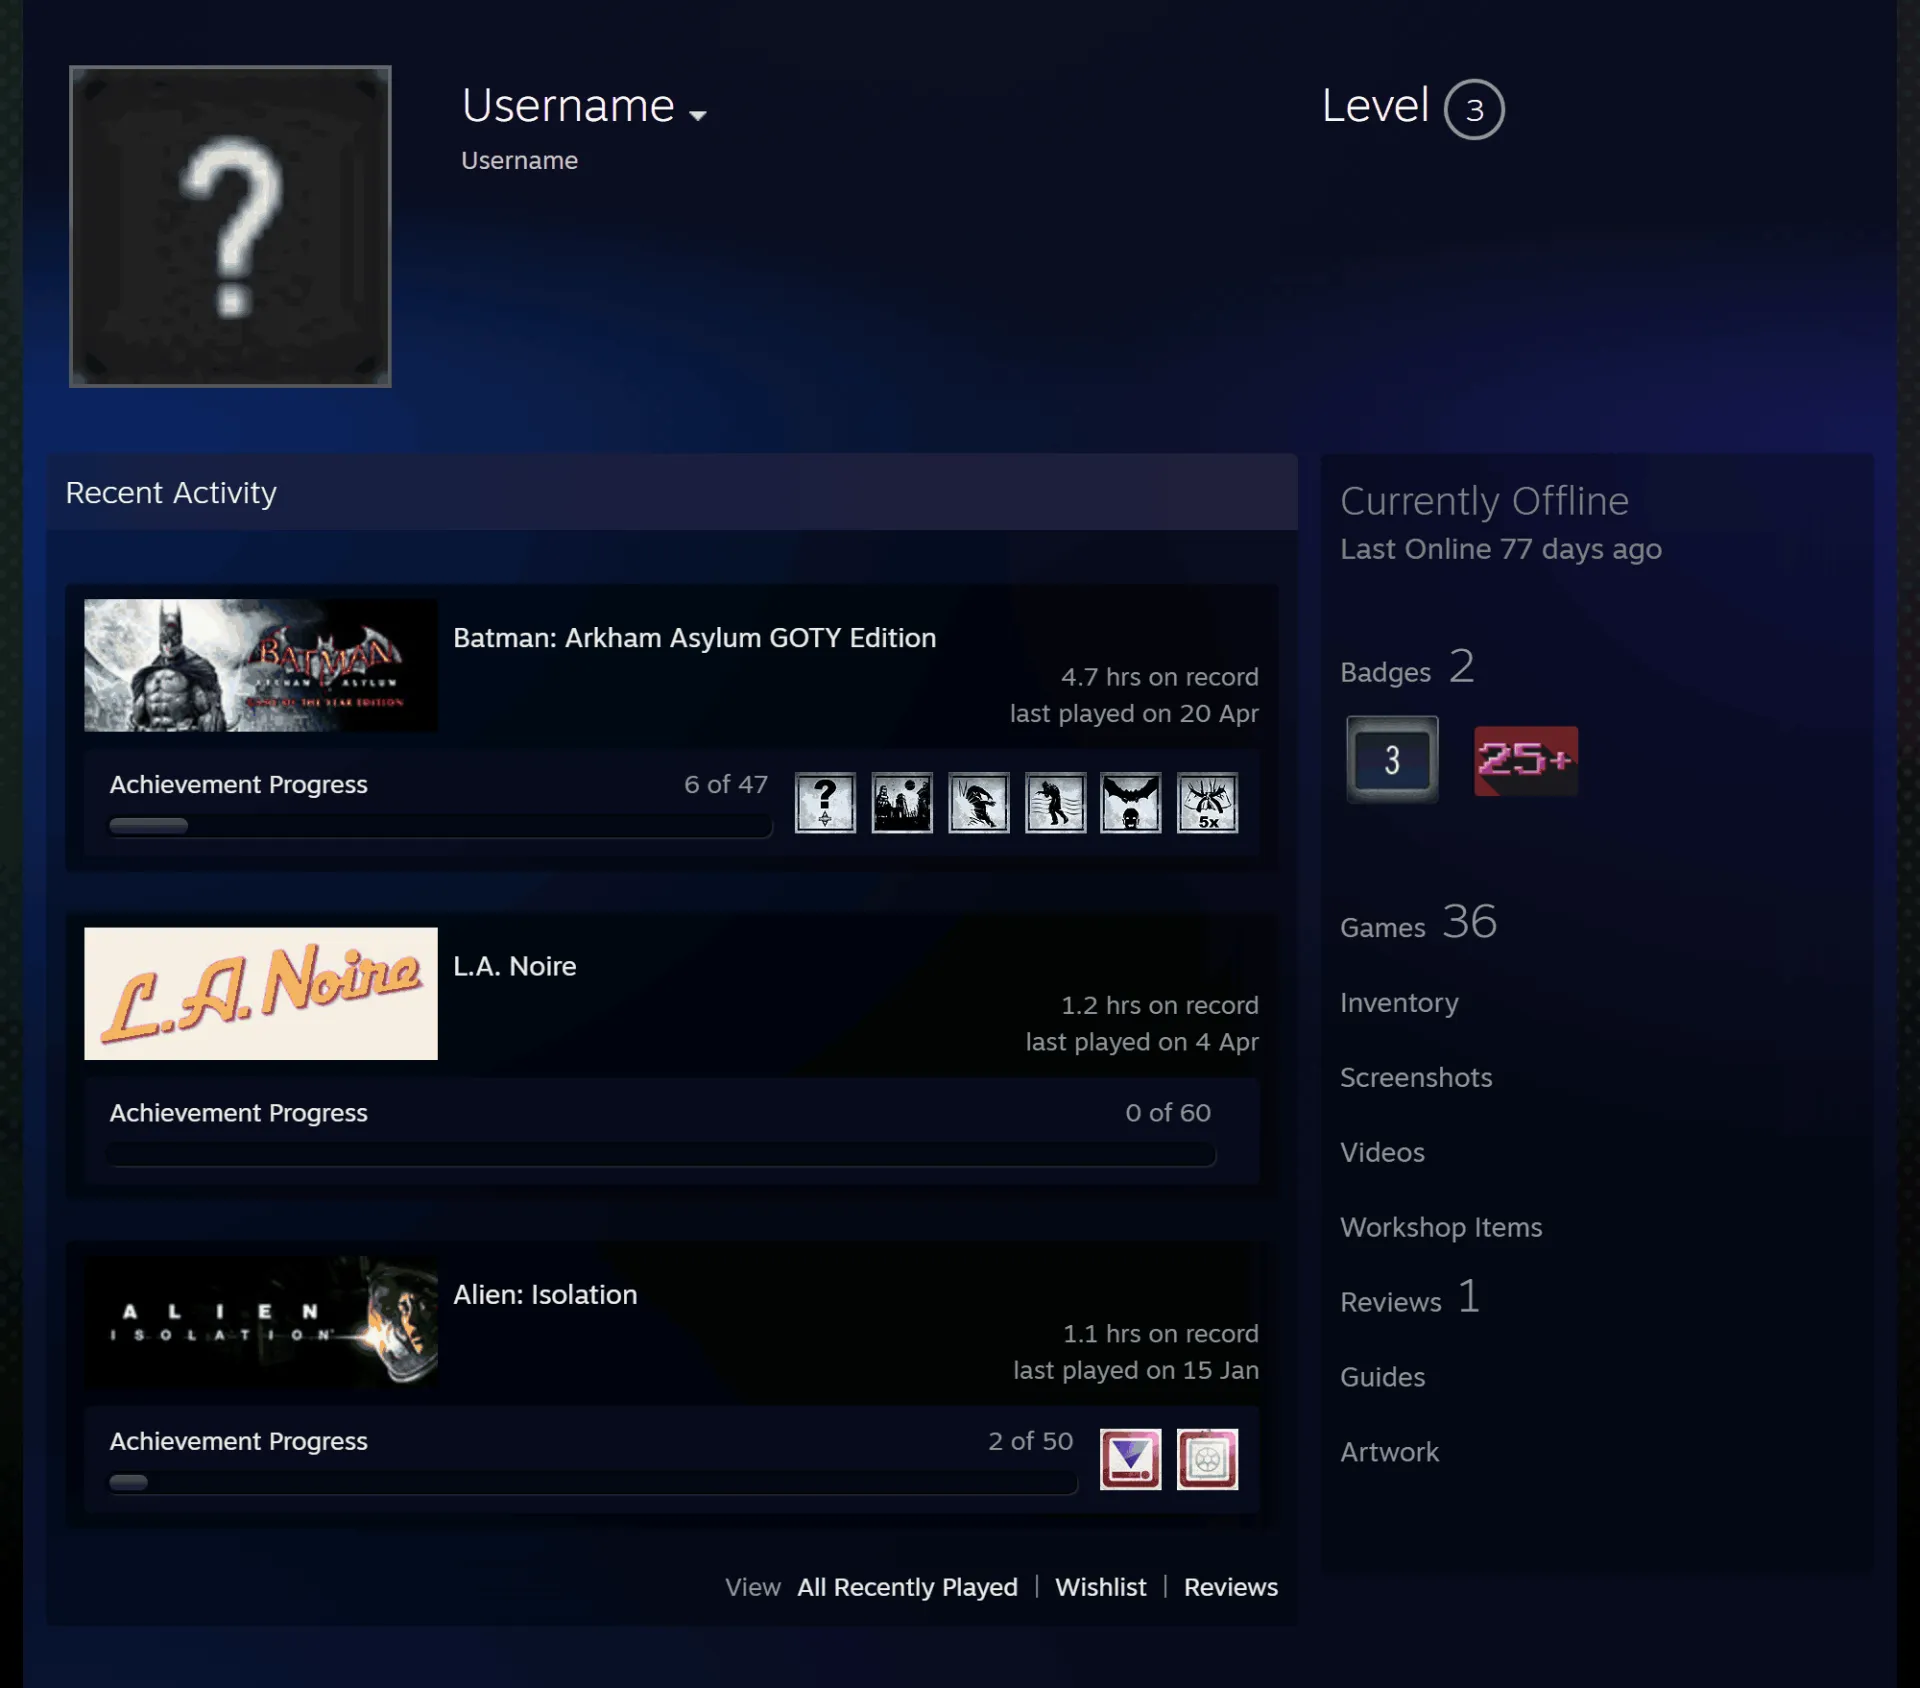The height and width of the screenshot is (1688, 1920).
Task: Open the question-mark Batman achievement icon
Action: tap(825, 802)
